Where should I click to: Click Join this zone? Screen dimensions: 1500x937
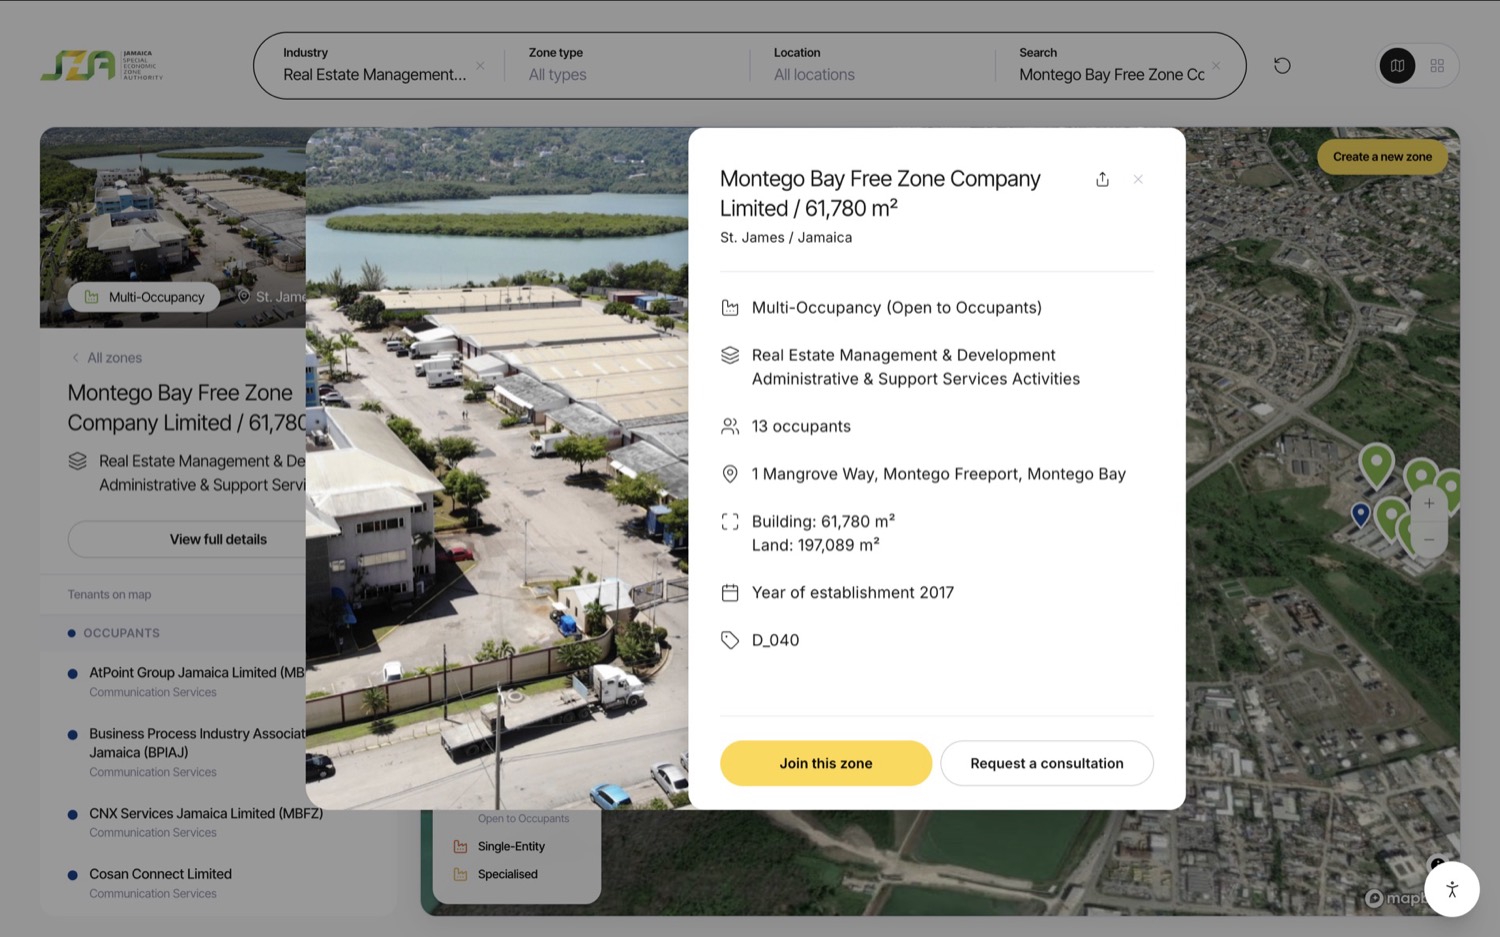coord(826,763)
